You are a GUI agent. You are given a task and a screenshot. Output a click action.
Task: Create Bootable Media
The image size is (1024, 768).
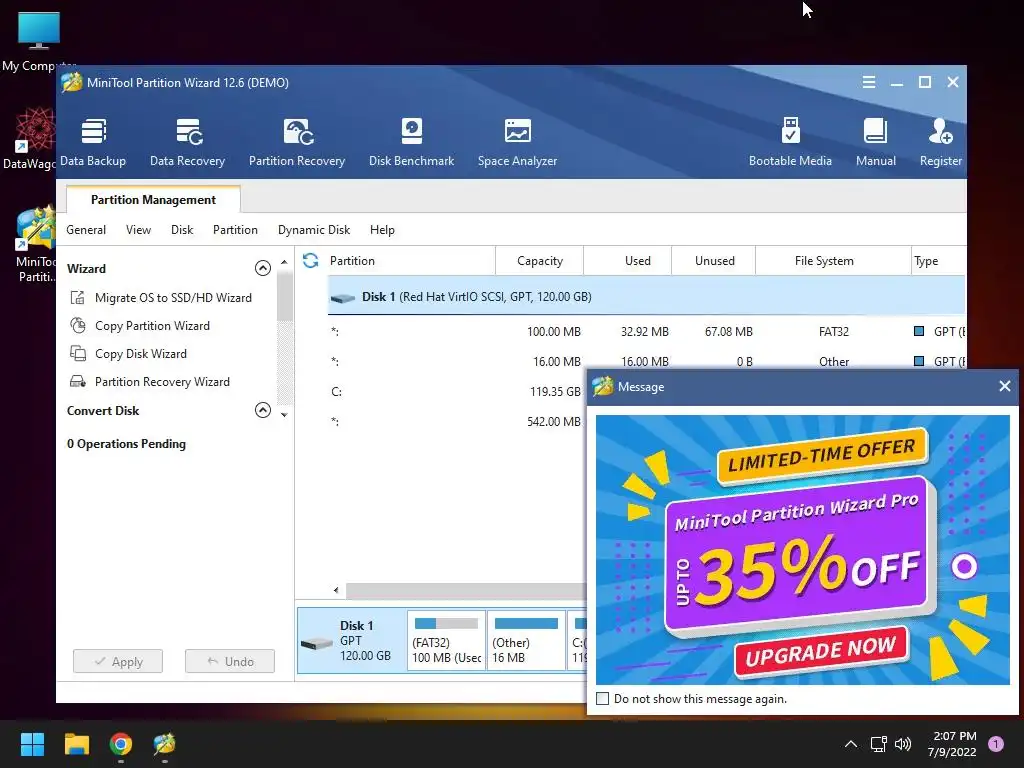click(x=790, y=142)
